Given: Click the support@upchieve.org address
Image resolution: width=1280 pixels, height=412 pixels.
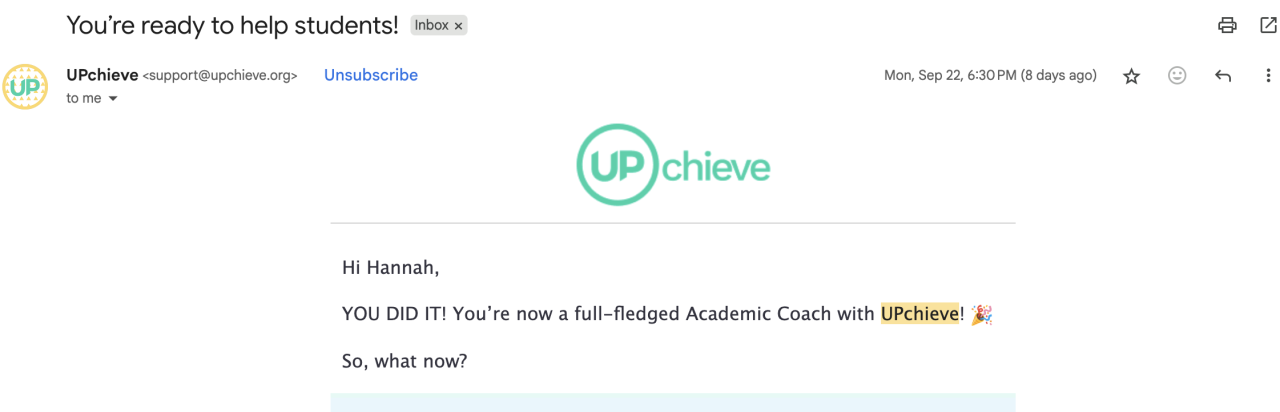Looking at the screenshot, I should click(x=221, y=76).
